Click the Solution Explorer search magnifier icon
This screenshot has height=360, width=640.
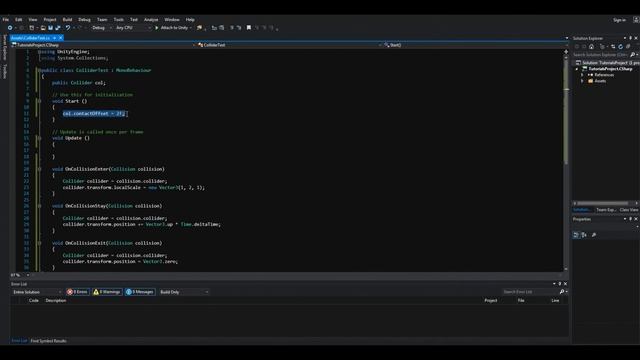click(x=632, y=54)
